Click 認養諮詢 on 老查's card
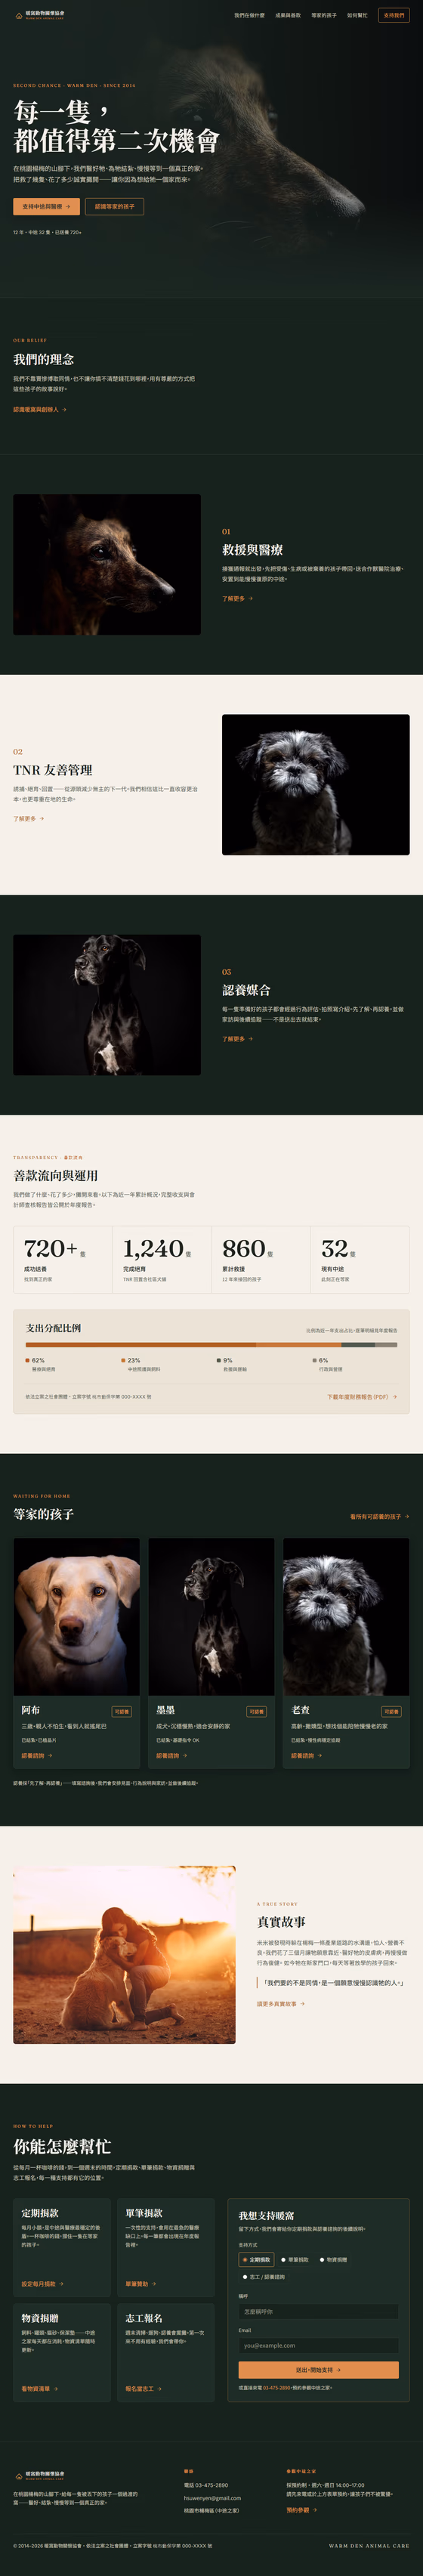This screenshot has height=2576, width=423. [x=306, y=1755]
